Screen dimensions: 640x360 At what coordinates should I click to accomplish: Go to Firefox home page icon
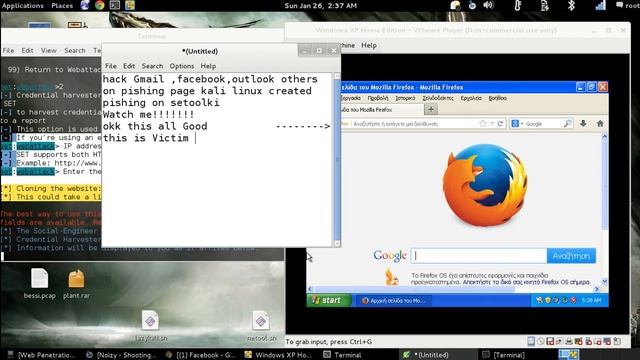click(600, 123)
